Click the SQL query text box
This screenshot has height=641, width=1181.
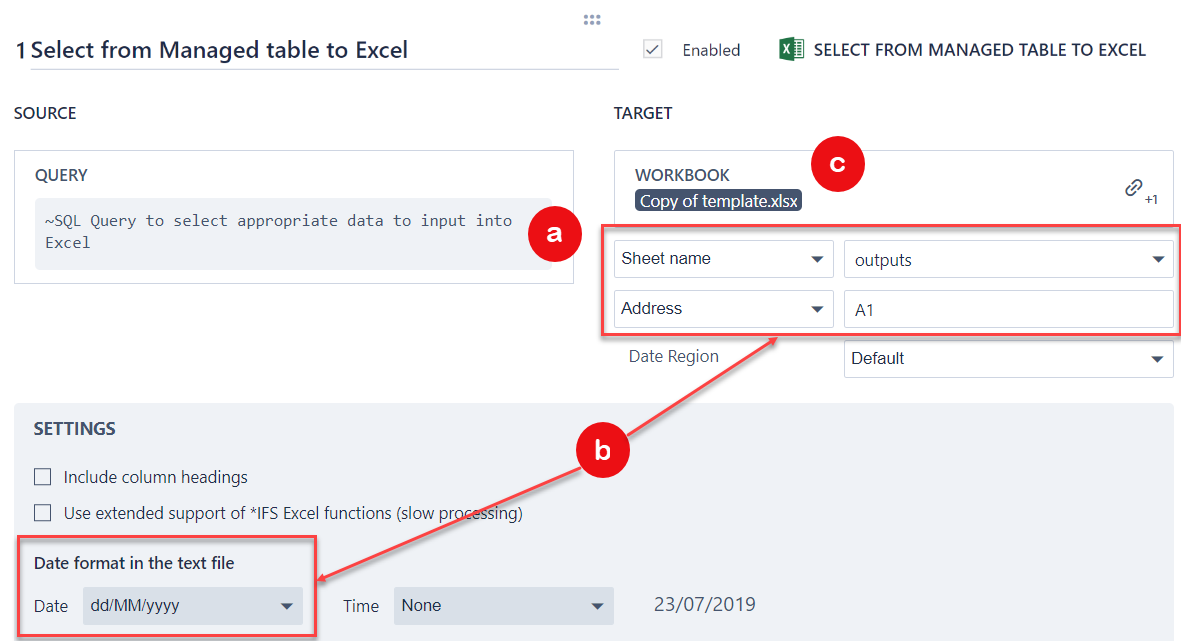click(290, 232)
